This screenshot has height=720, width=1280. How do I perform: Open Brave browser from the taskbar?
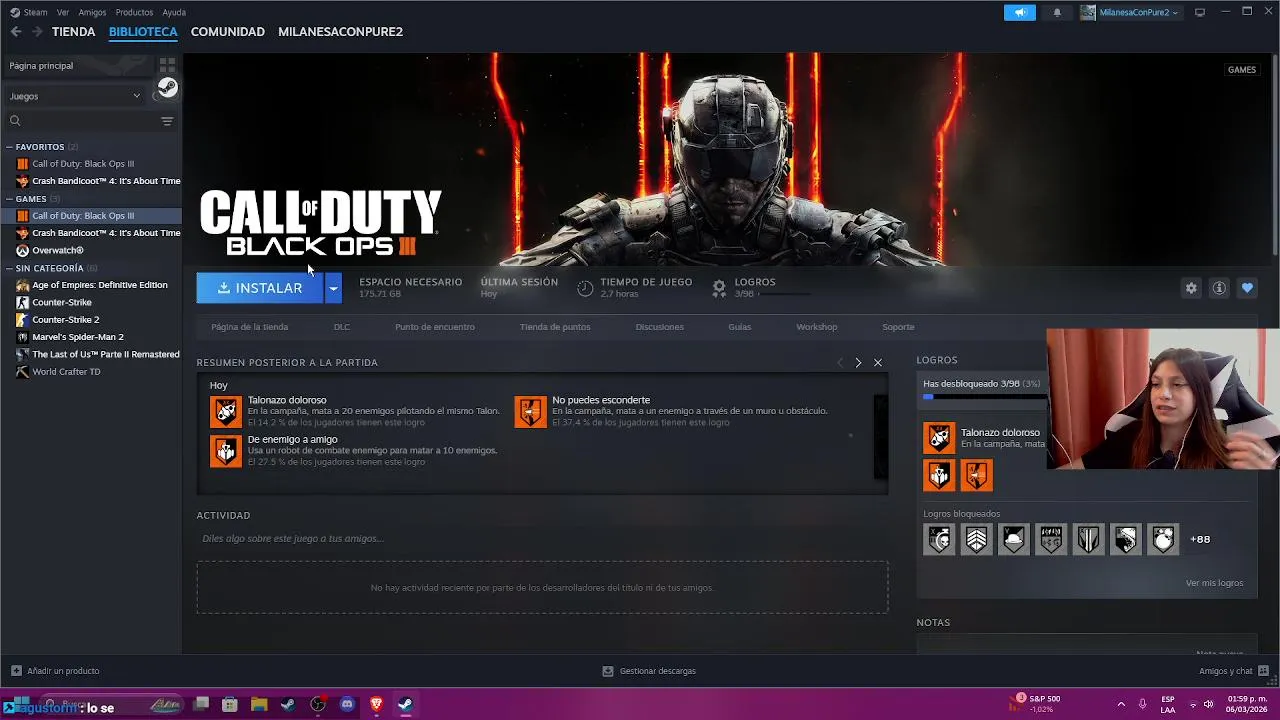[x=376, y=704]
